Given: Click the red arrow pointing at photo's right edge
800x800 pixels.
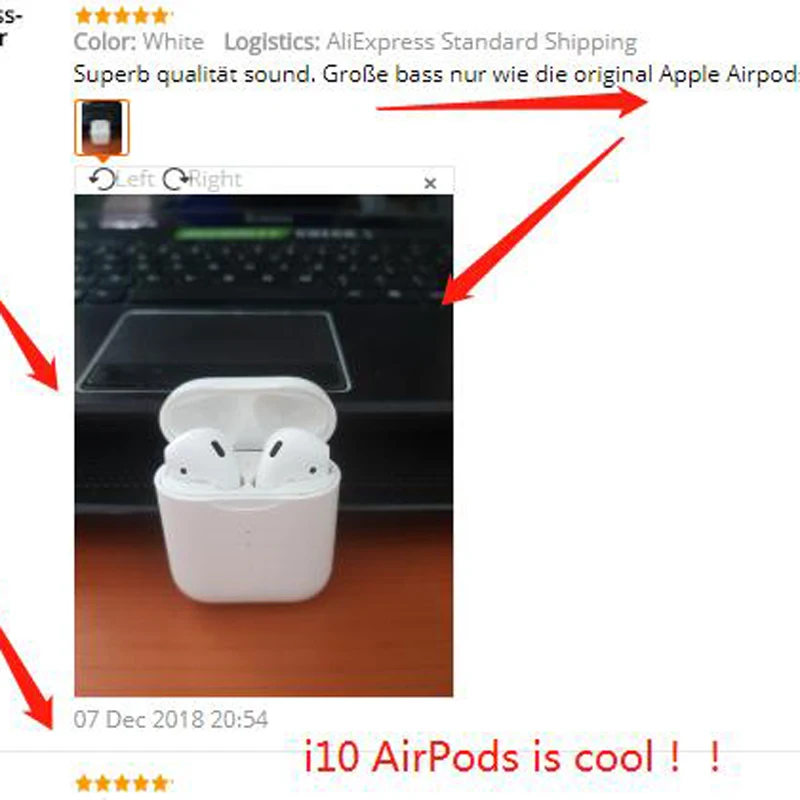Looking at the screenshot, I should (x=532, y=221).
